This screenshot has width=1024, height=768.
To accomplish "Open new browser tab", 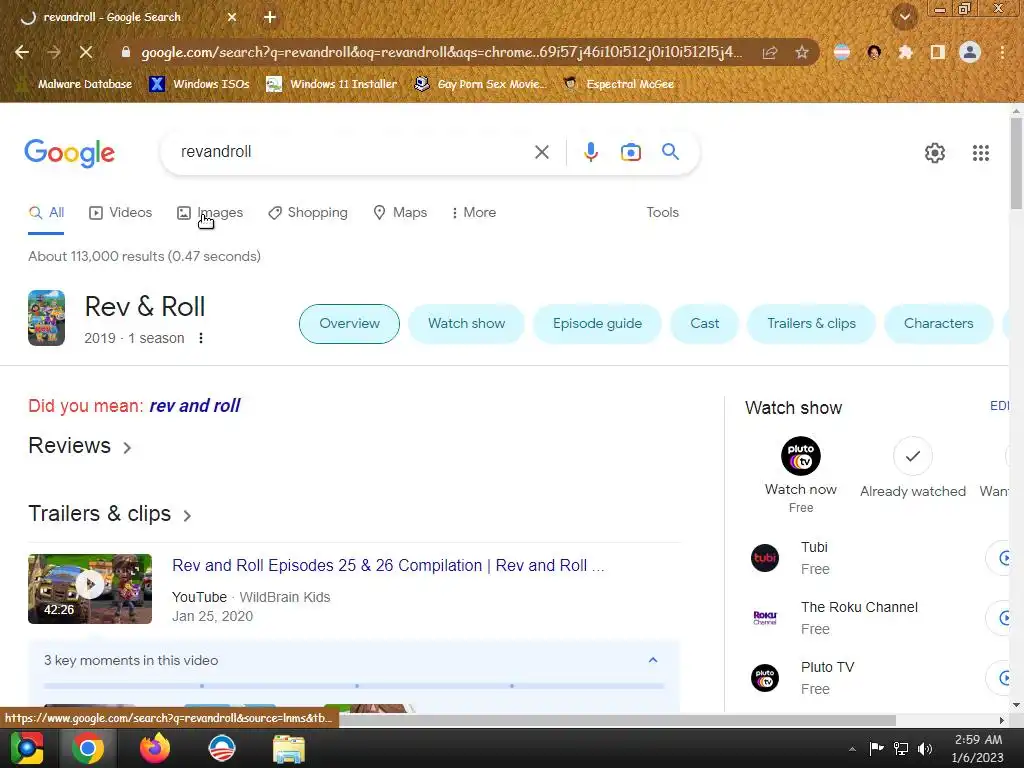I will (270, 17).
